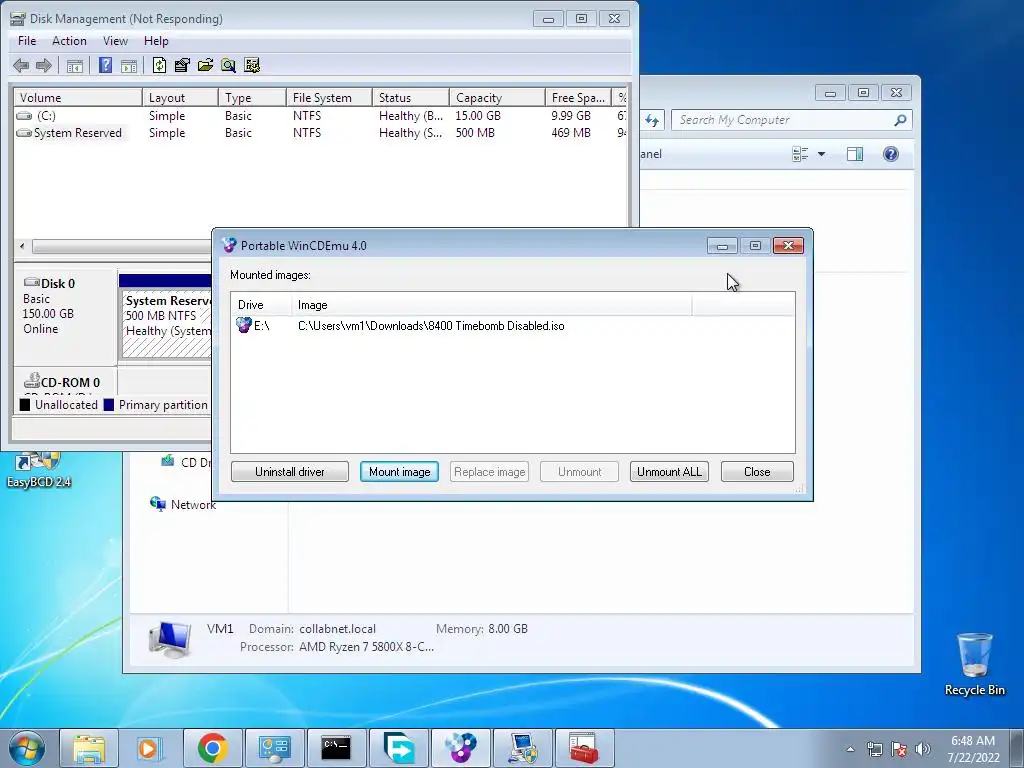The image size is (1024, 768).
Task: Open the Action menu in Disk Management
Action: (x=69, y=40)
